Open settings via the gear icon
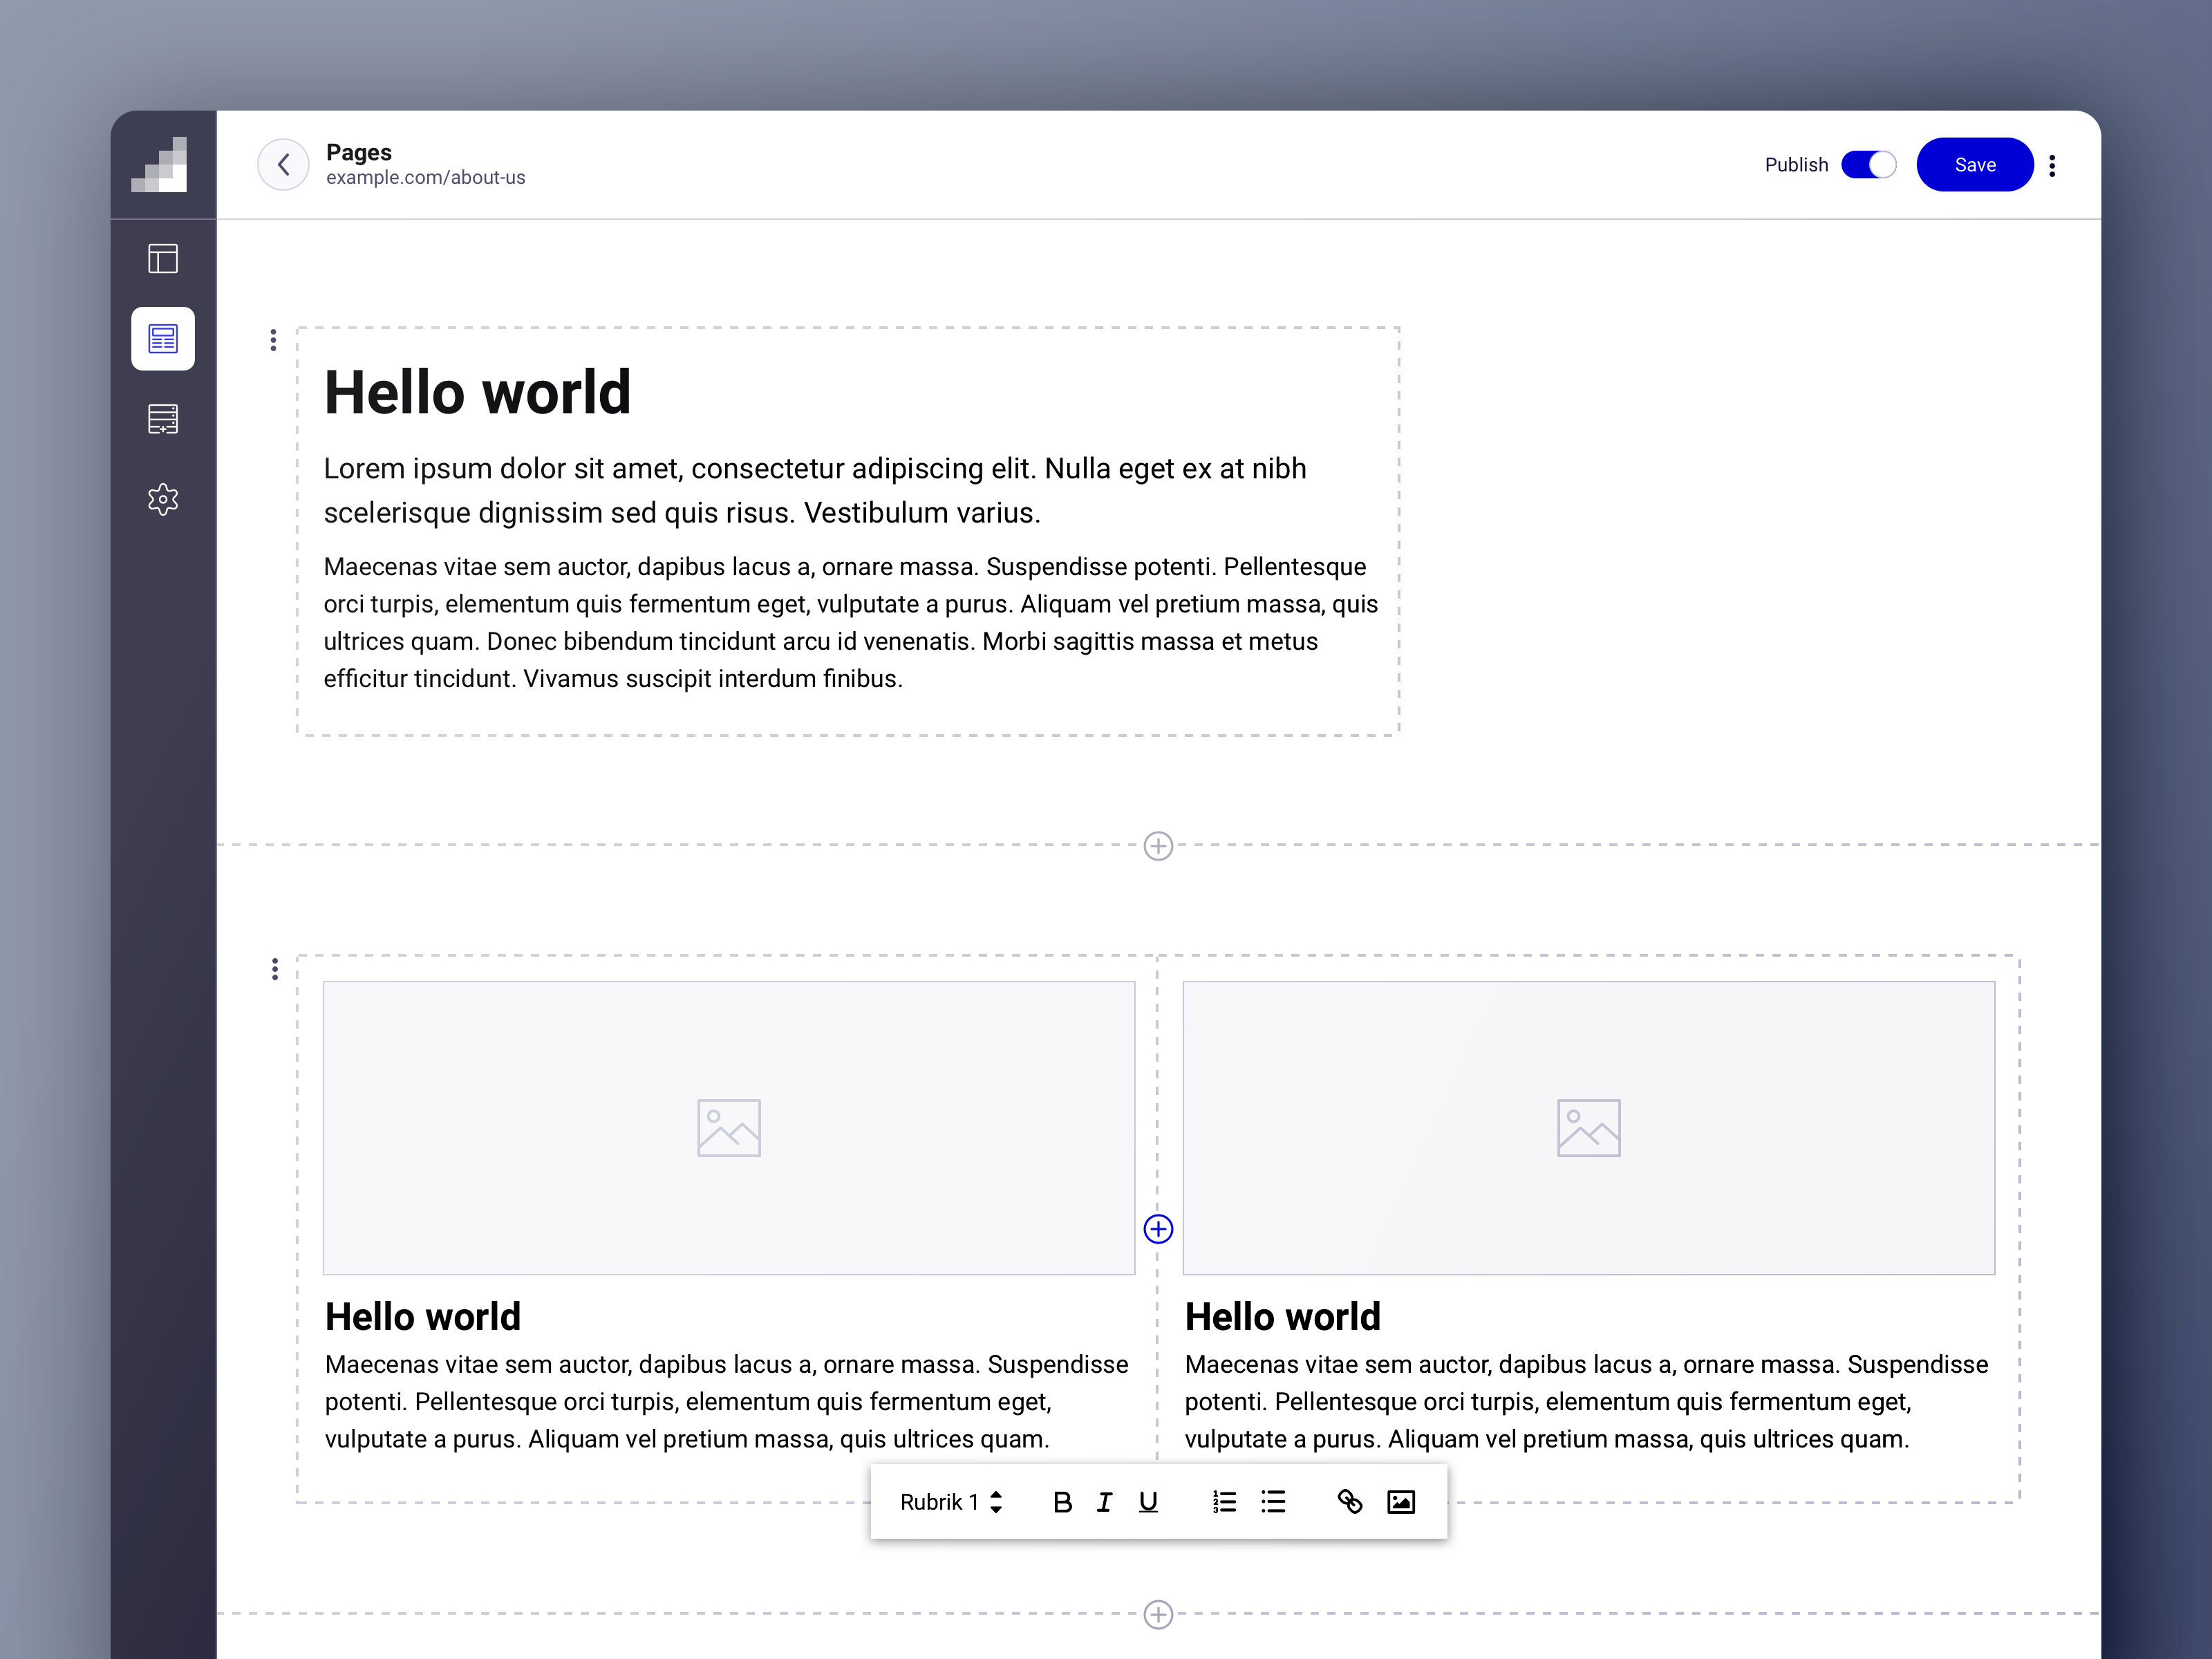Image resolution: width=2212 pixels, height=1659 pixels. 162,498
